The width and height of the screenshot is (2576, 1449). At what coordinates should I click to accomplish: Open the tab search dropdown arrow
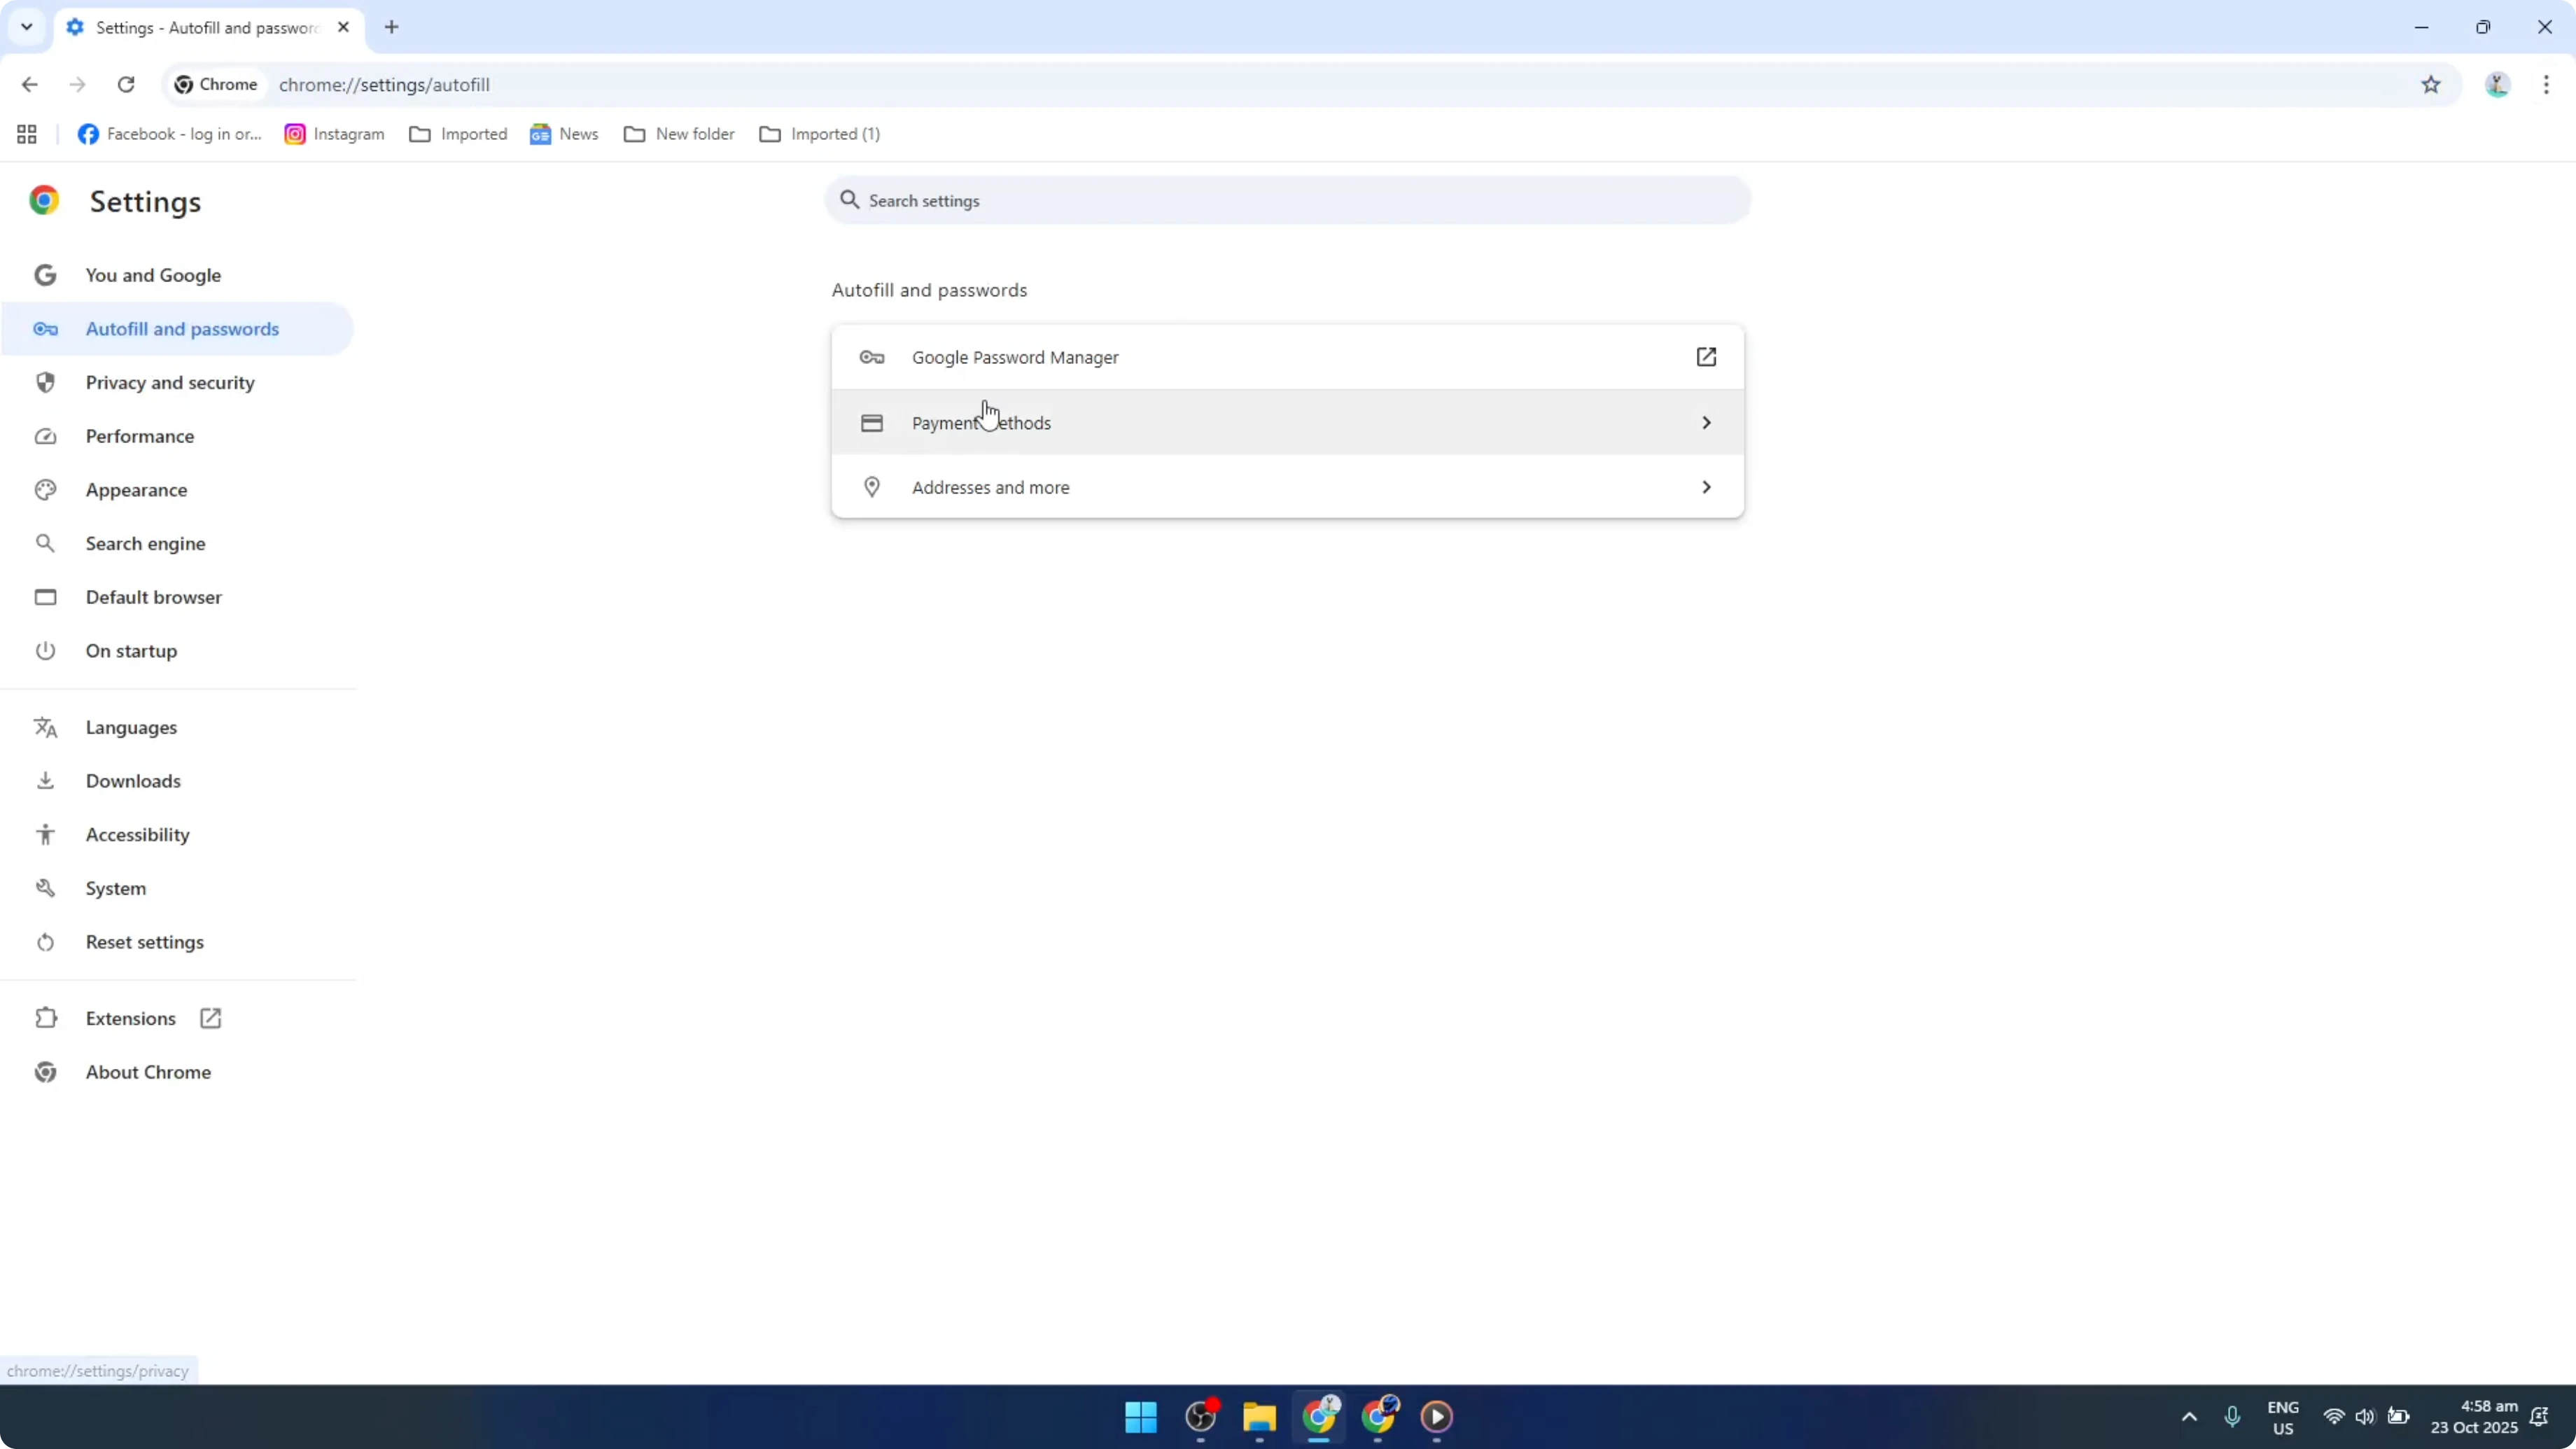(26, 27)
